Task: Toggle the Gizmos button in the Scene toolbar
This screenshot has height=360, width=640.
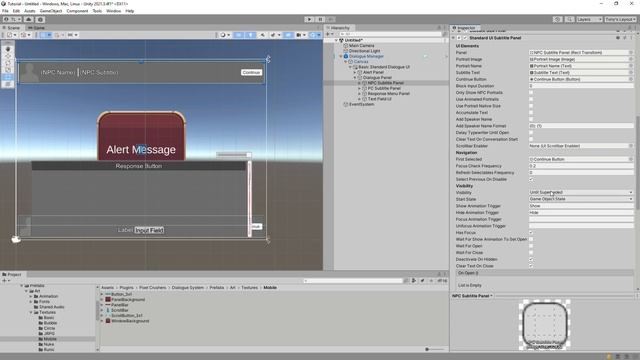Action: click(x=315, y=35)
